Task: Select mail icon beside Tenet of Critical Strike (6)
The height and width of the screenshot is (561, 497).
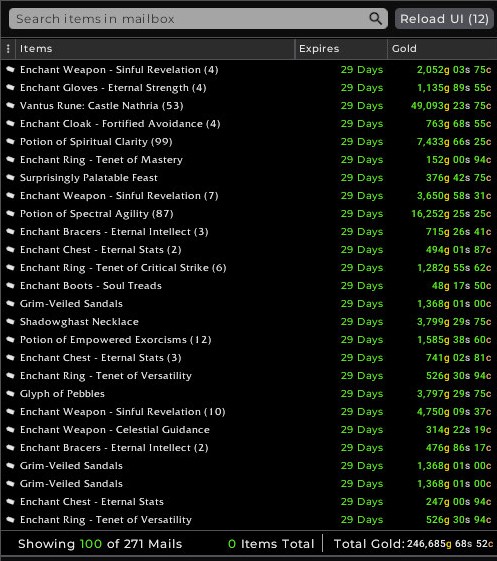Action: pos(10,268)
